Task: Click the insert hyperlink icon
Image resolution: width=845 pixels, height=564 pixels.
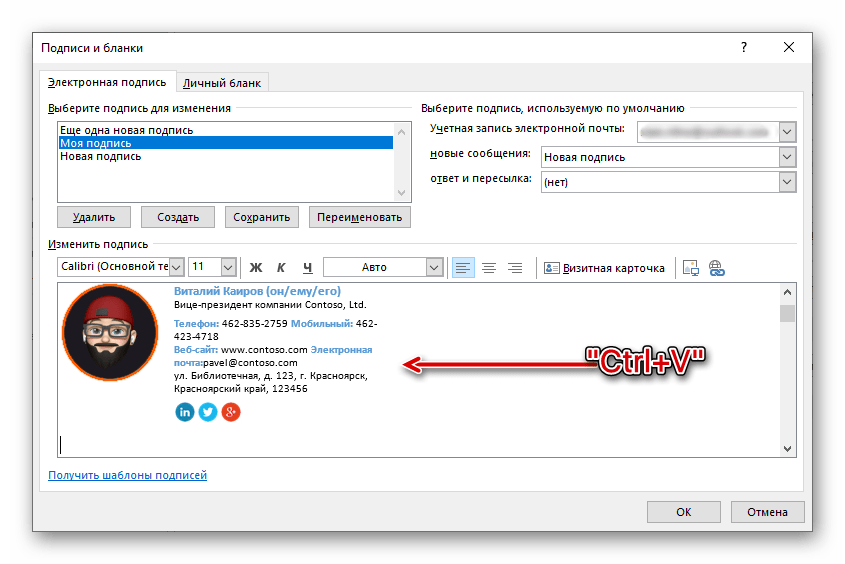Action: (716, 267)
